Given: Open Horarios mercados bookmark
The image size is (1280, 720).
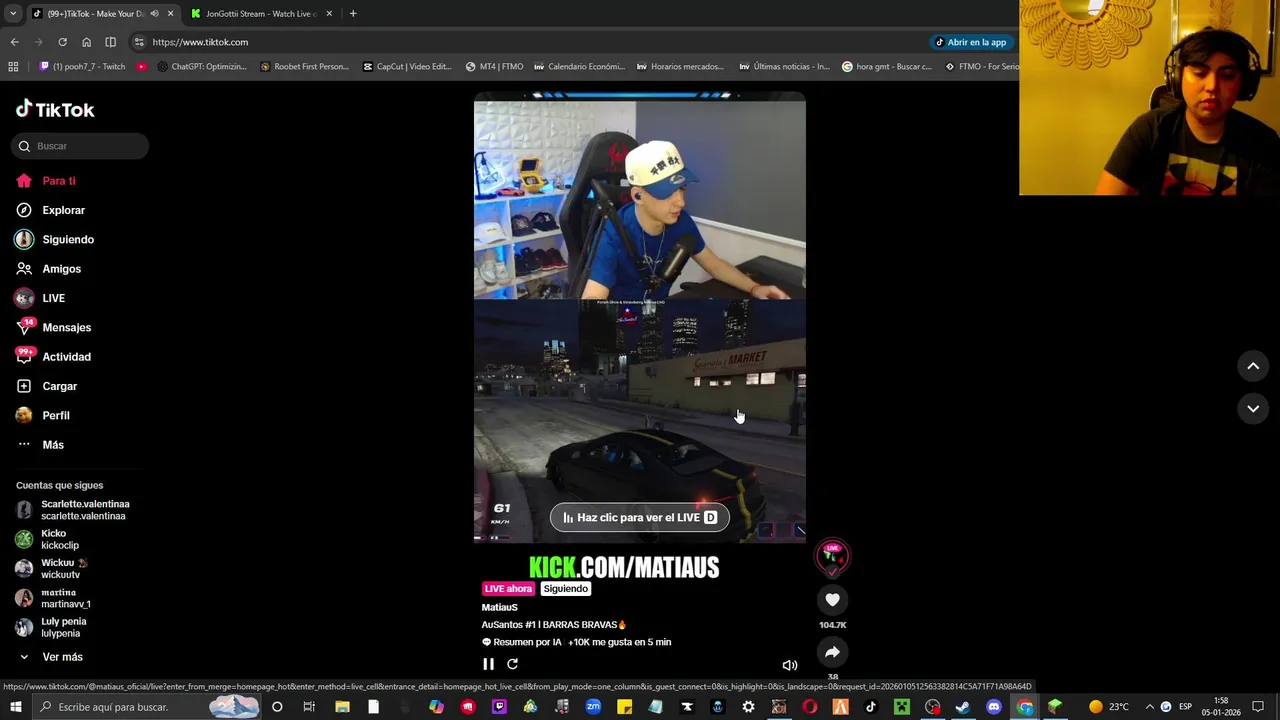Looking at the screenshot, I should coord(680,67).
